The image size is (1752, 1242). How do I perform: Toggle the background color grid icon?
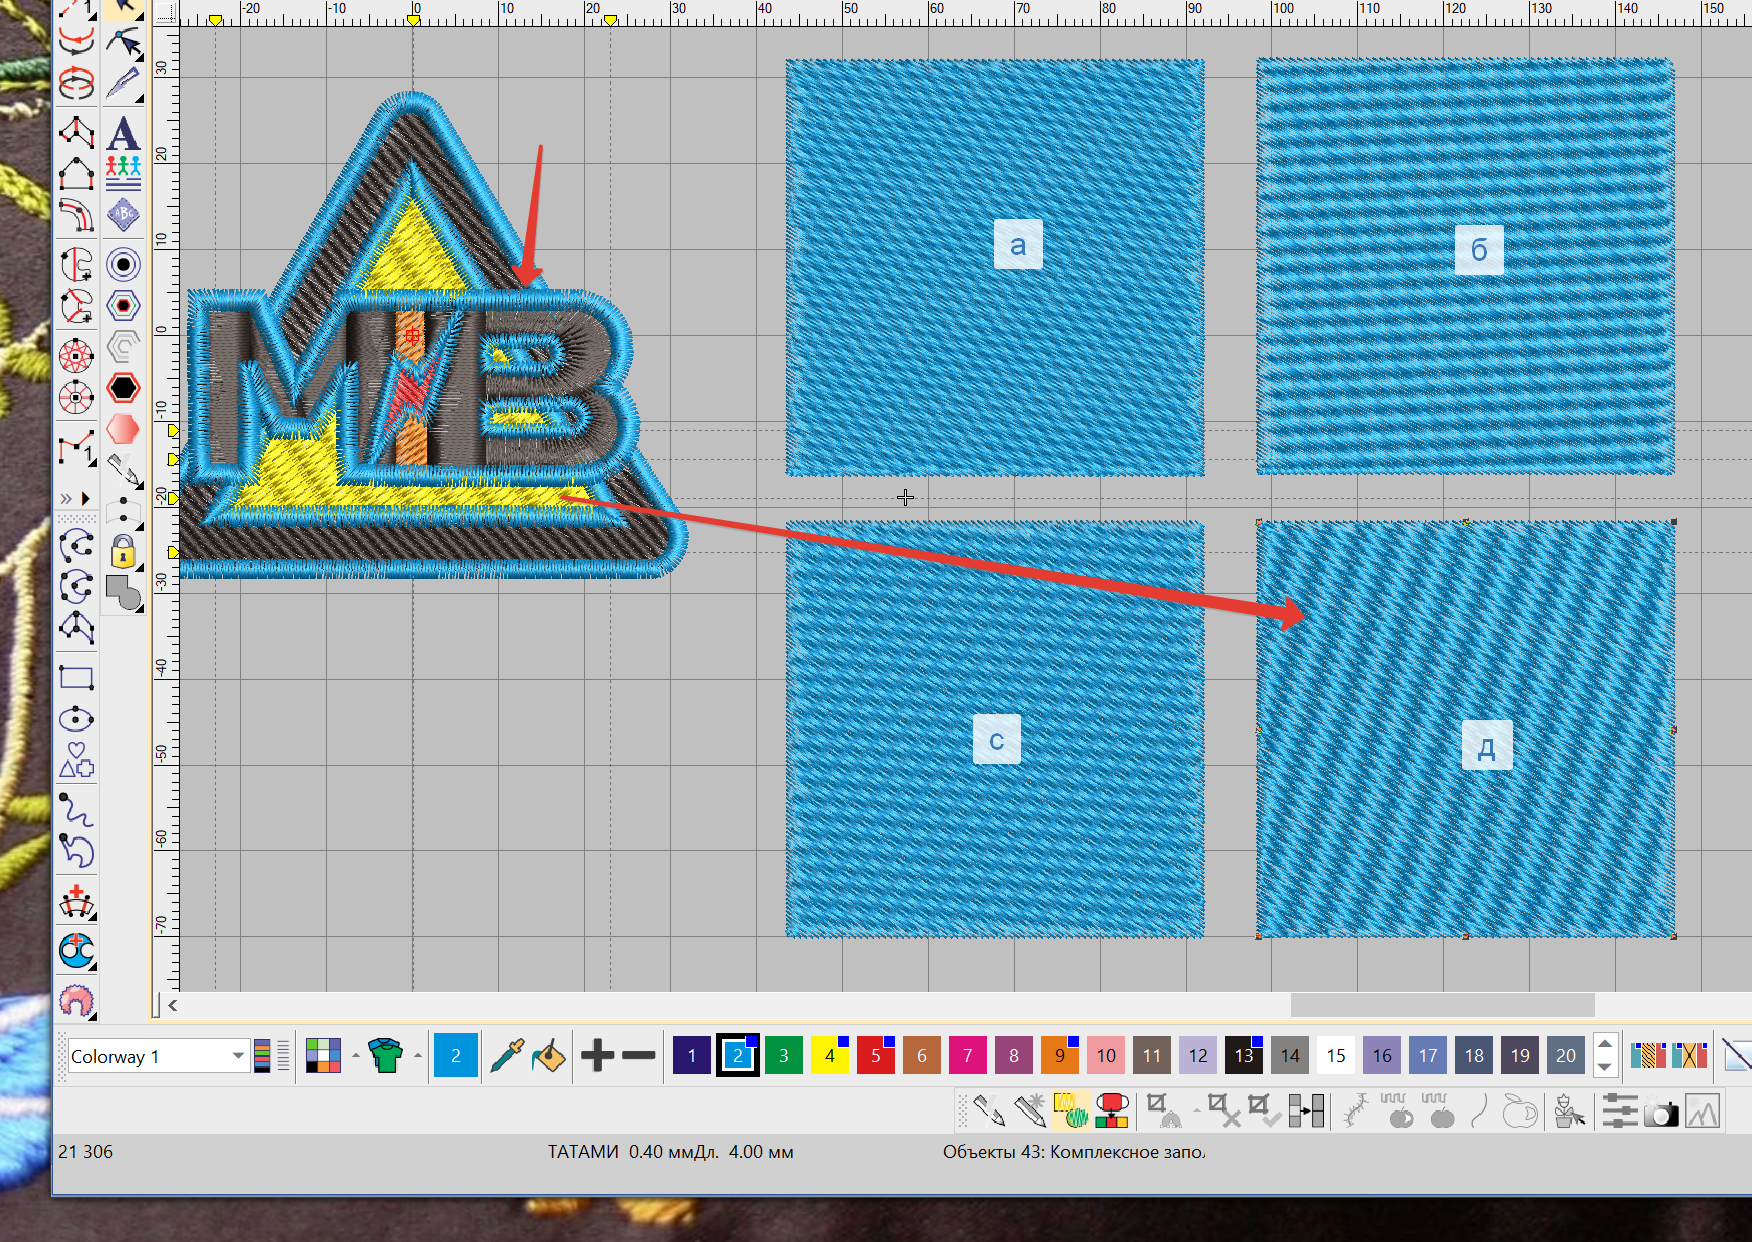coord(323,1056)
